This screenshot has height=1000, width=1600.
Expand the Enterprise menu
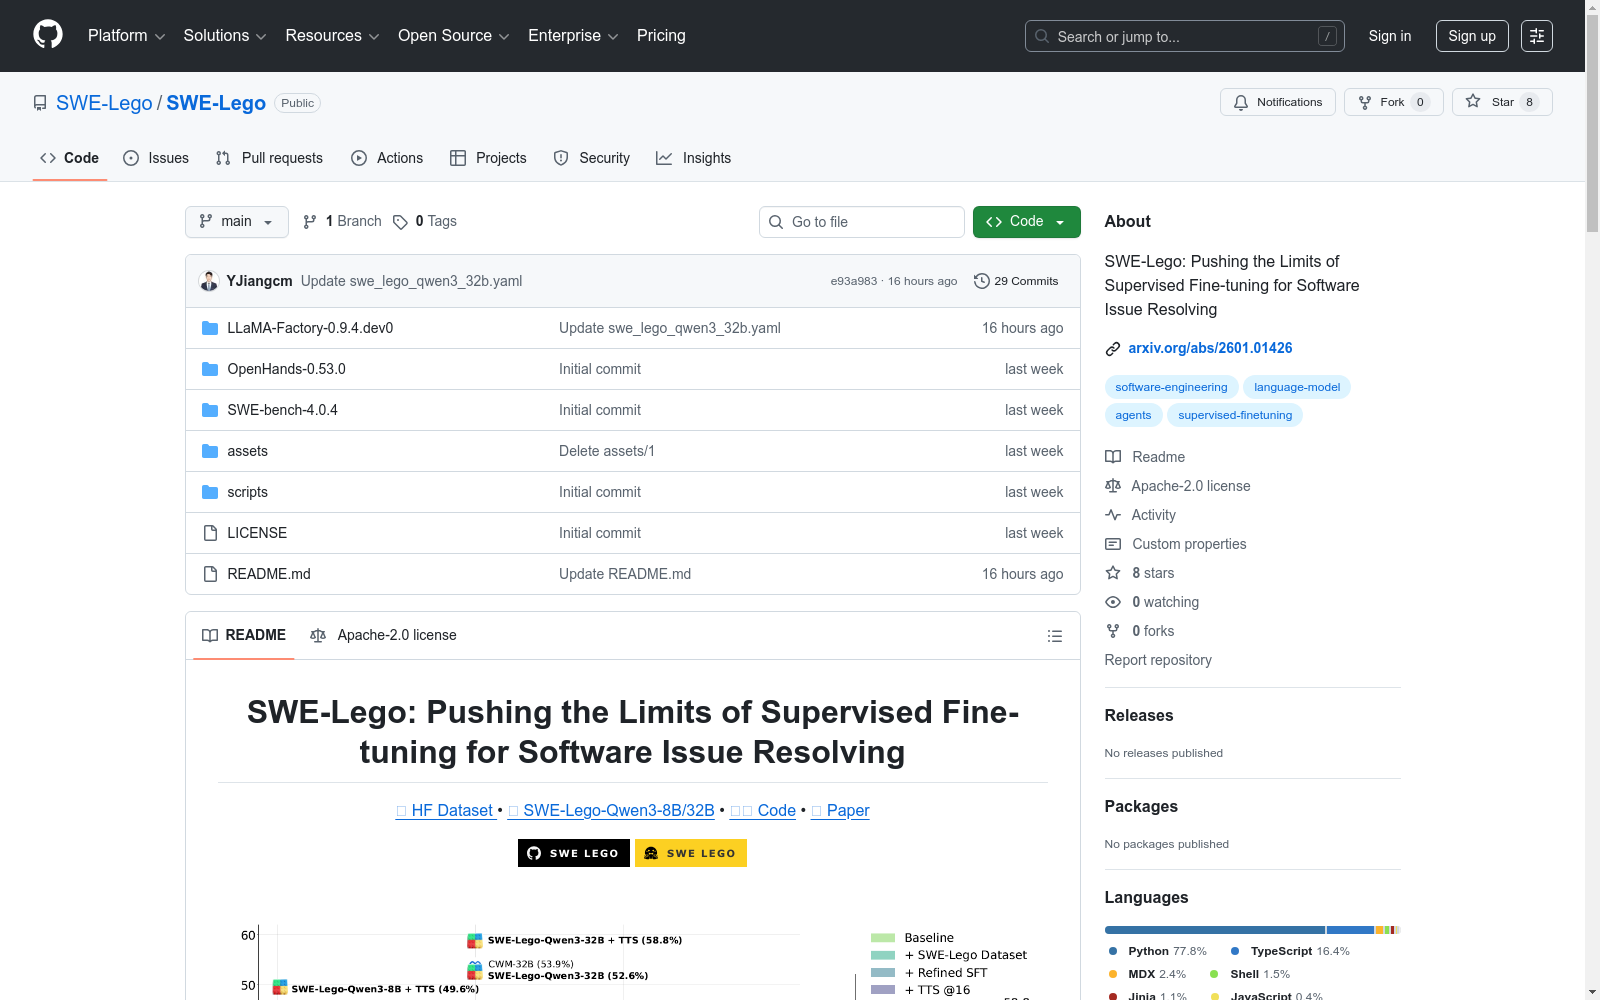[x=573, y=36]
